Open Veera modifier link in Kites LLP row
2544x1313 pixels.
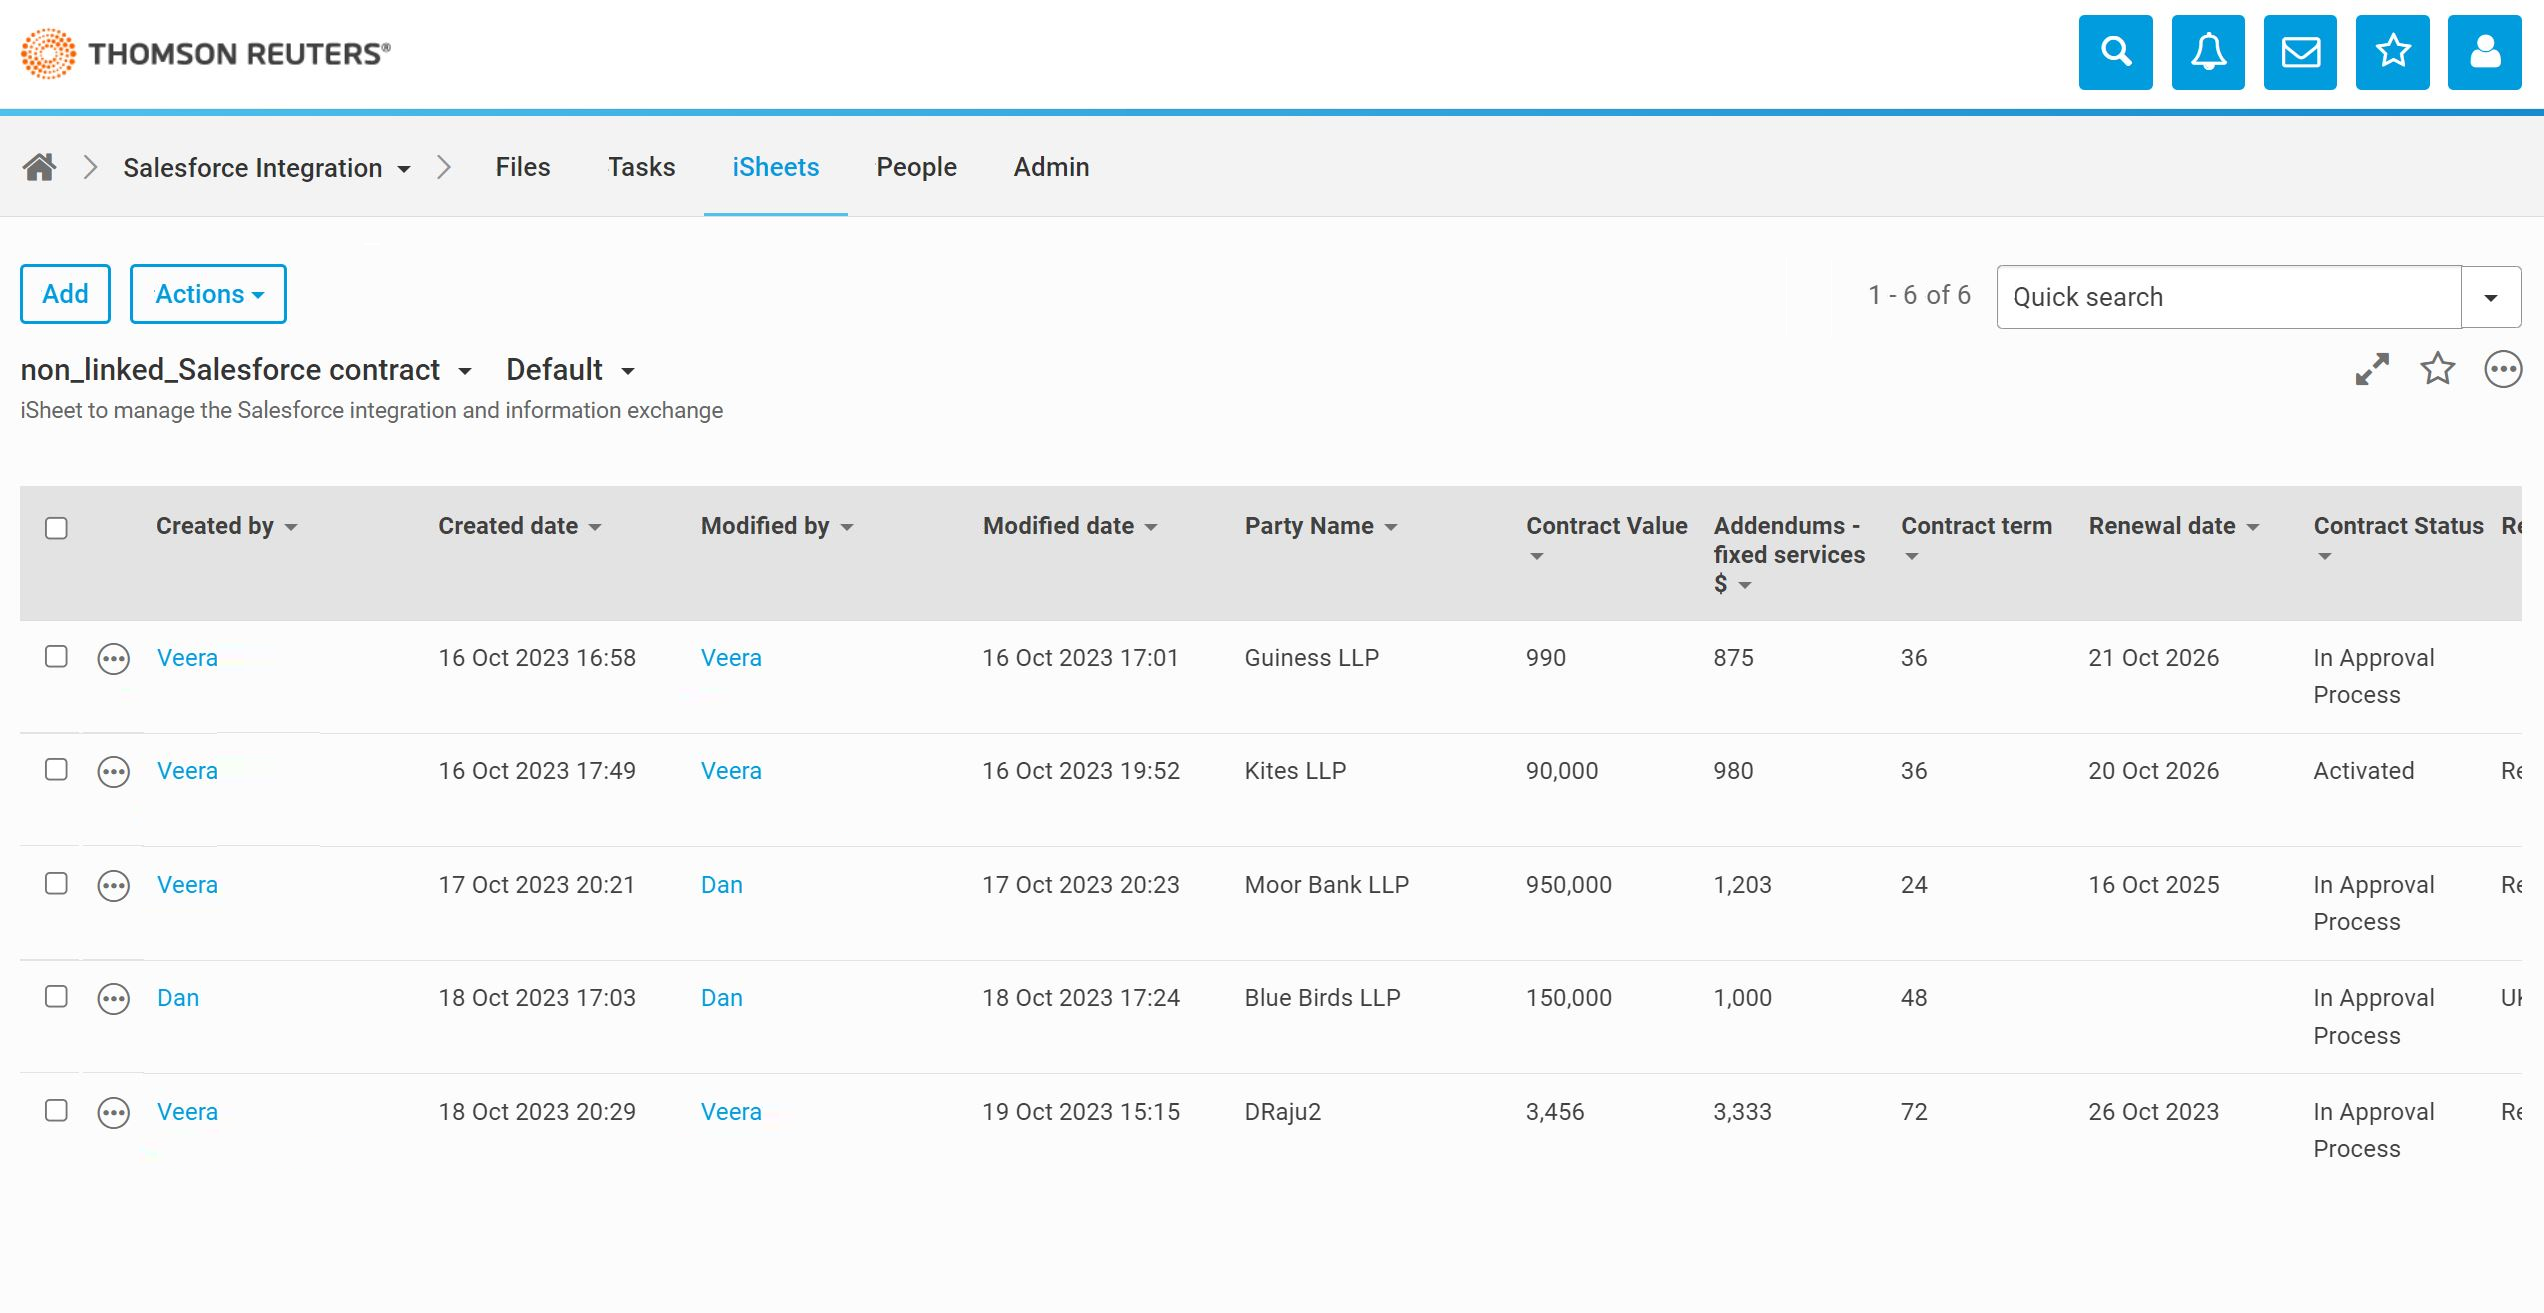731,771
